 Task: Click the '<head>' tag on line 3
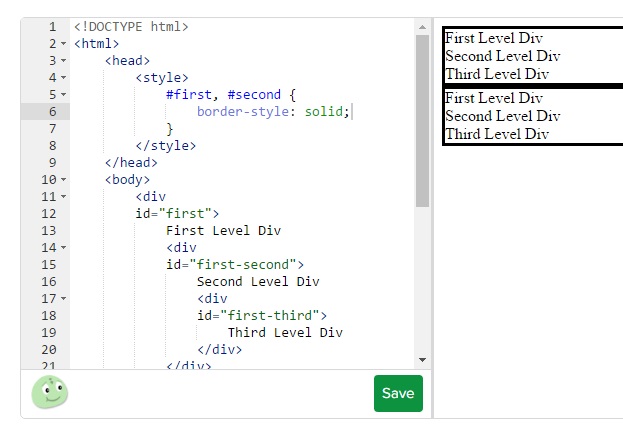point(127,60)
